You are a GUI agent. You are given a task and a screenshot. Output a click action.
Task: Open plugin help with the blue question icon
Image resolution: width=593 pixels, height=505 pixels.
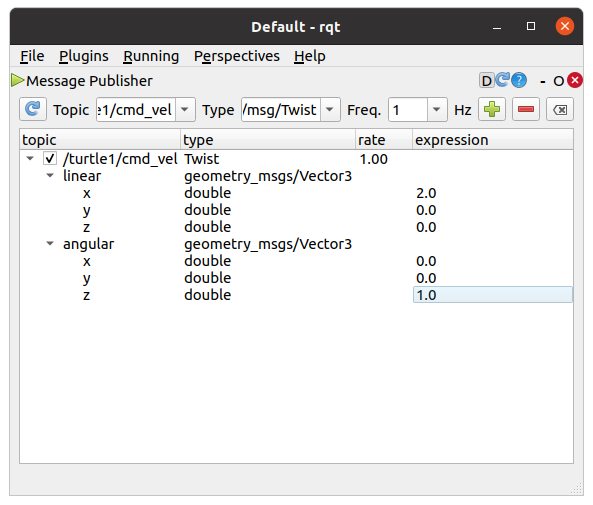pos(519,81)
